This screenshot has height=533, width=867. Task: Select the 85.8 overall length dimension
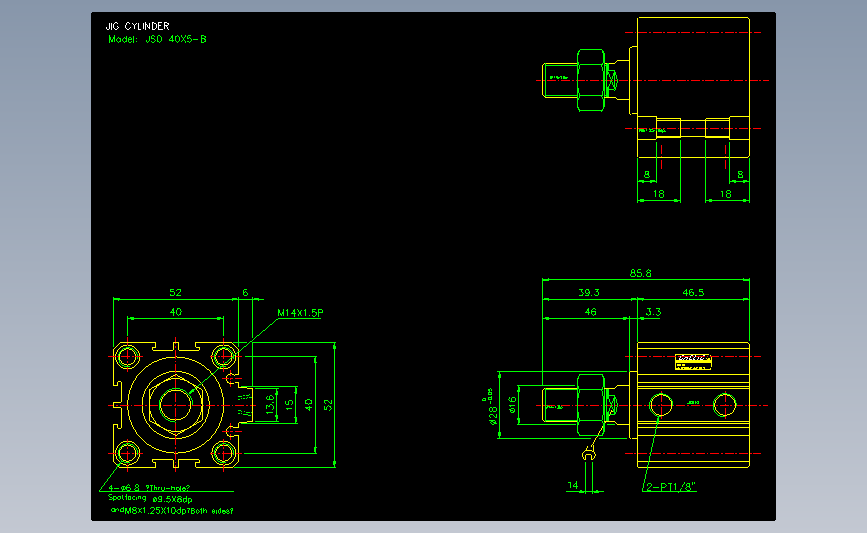click(640, 273)
